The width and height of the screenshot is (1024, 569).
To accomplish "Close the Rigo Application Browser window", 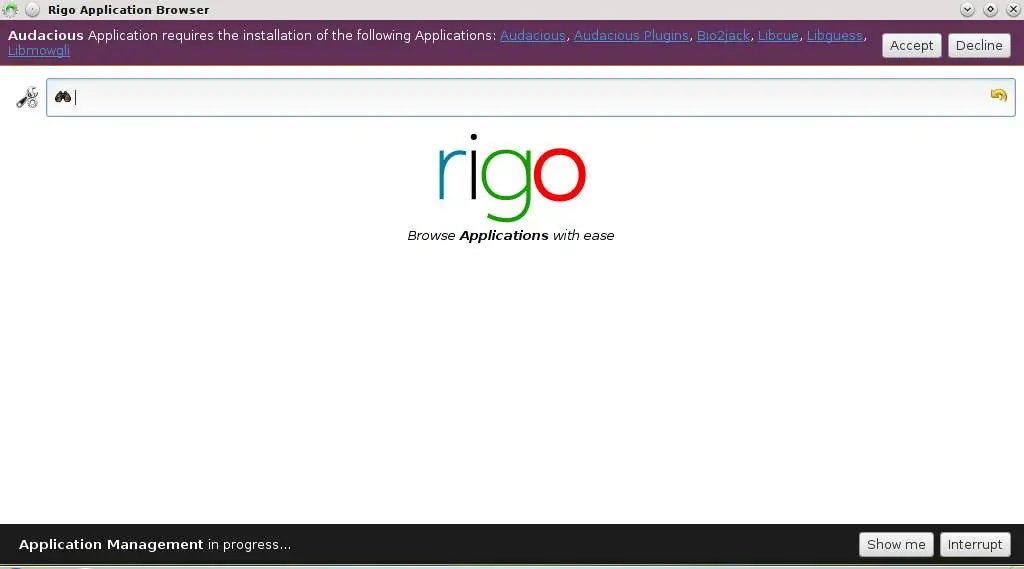I will tap(1013, 10).
